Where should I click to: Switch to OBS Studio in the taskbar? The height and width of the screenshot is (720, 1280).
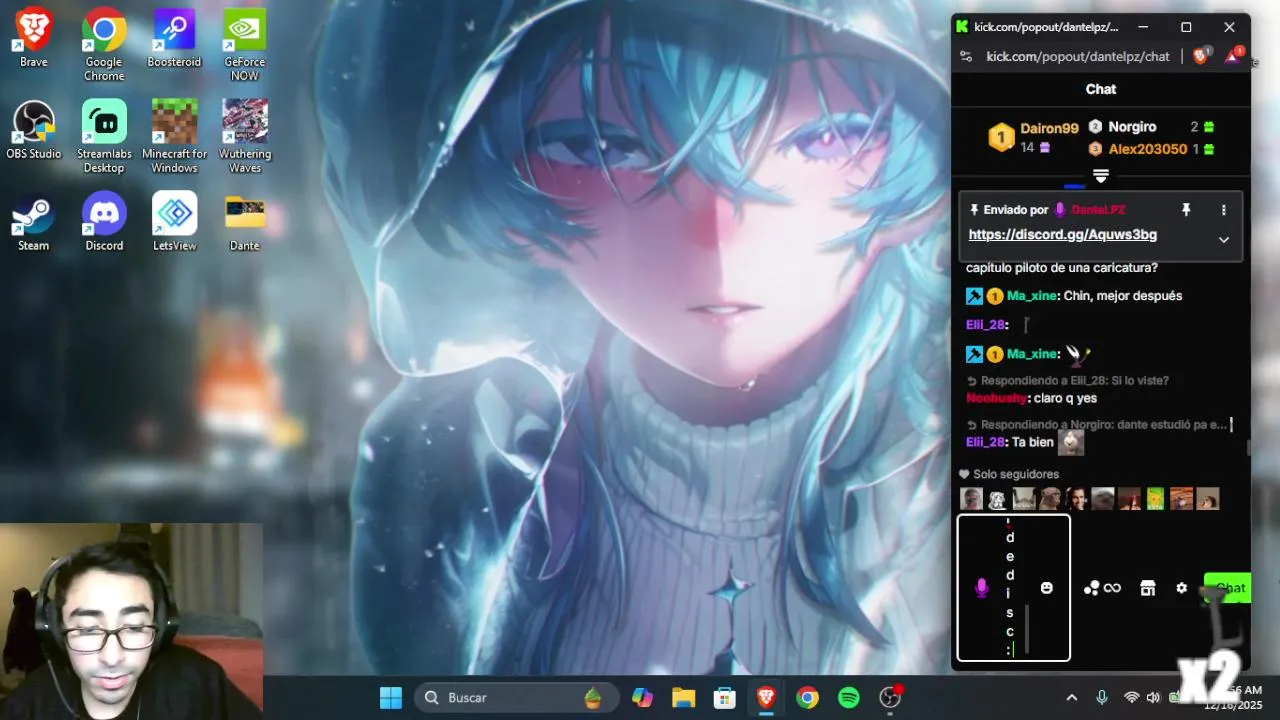tap(890, 697)
